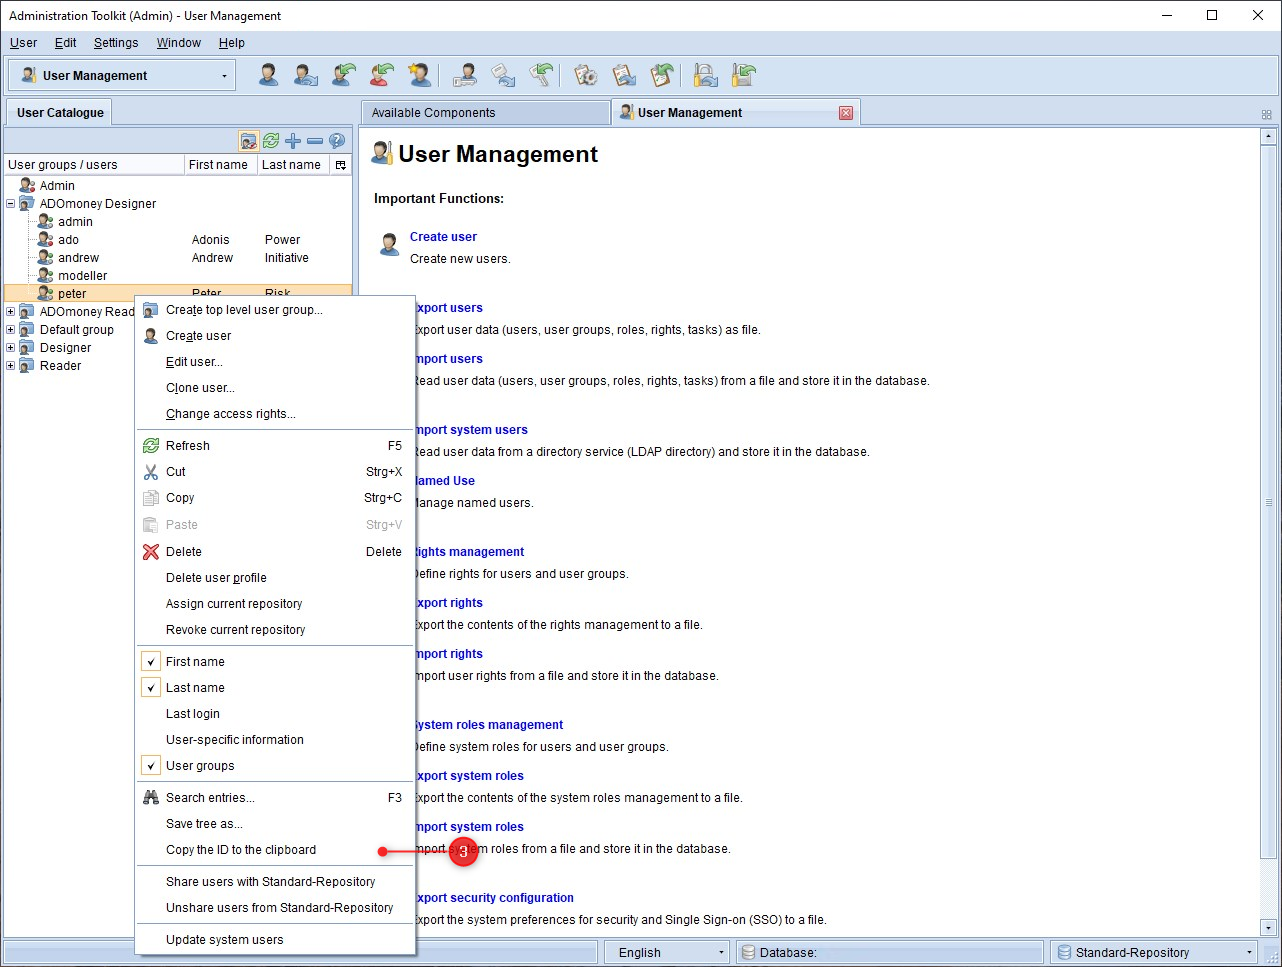Select Change access rights... menu entry
Image resolution: width=1282 pixels, height=967 pixels.
(275, 414)
